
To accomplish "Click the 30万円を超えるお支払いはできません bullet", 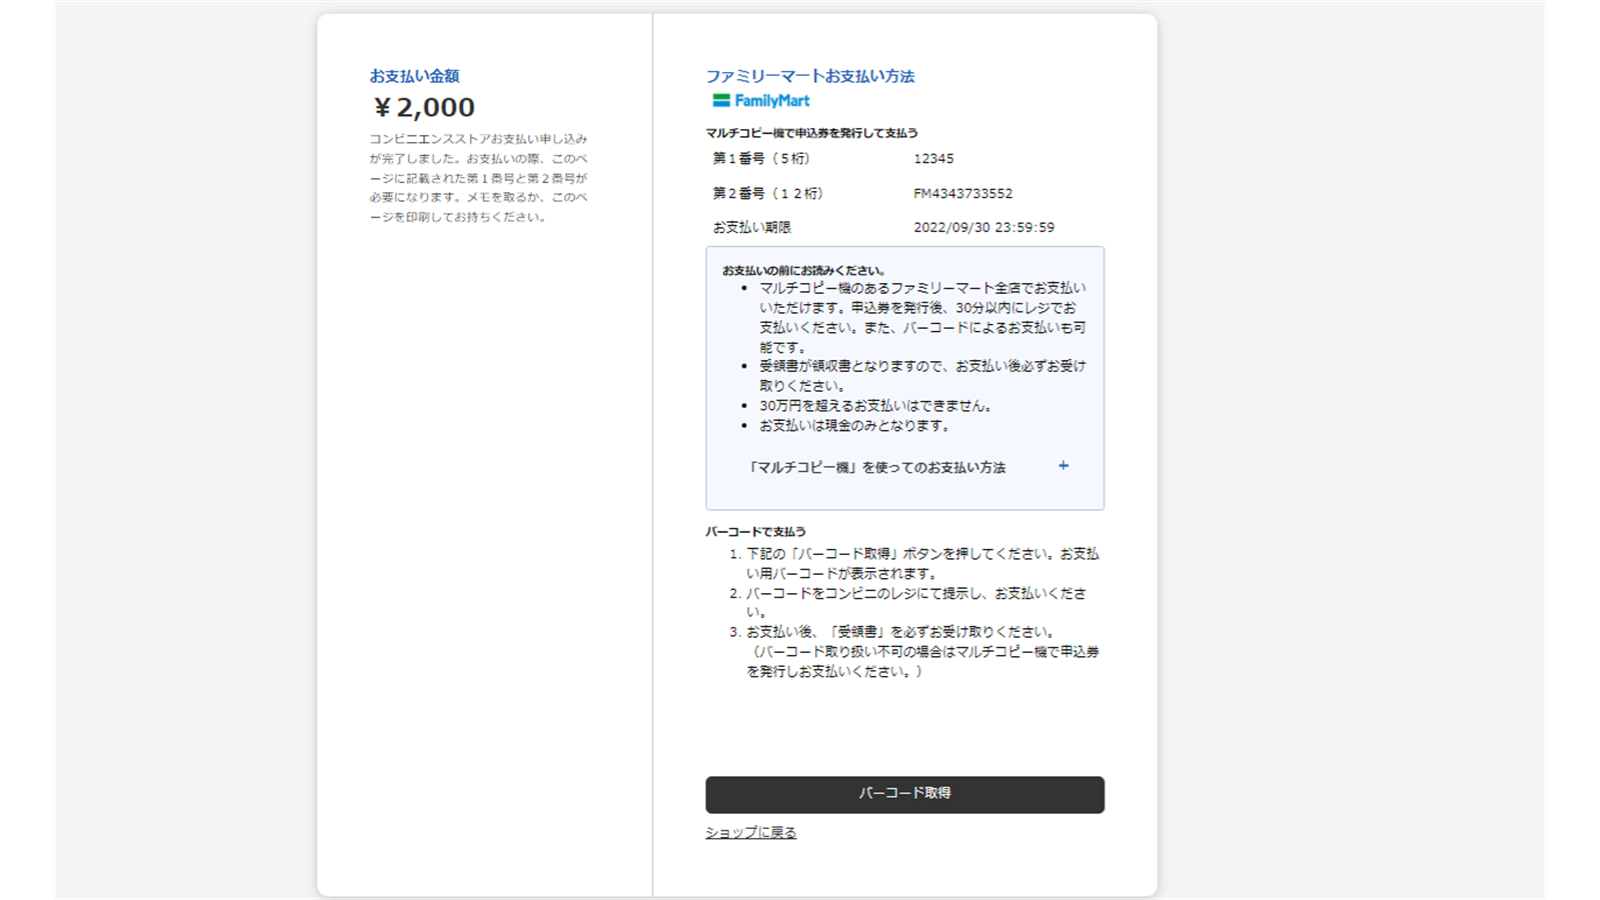I will pyautogui.click(x=876, y=406).
